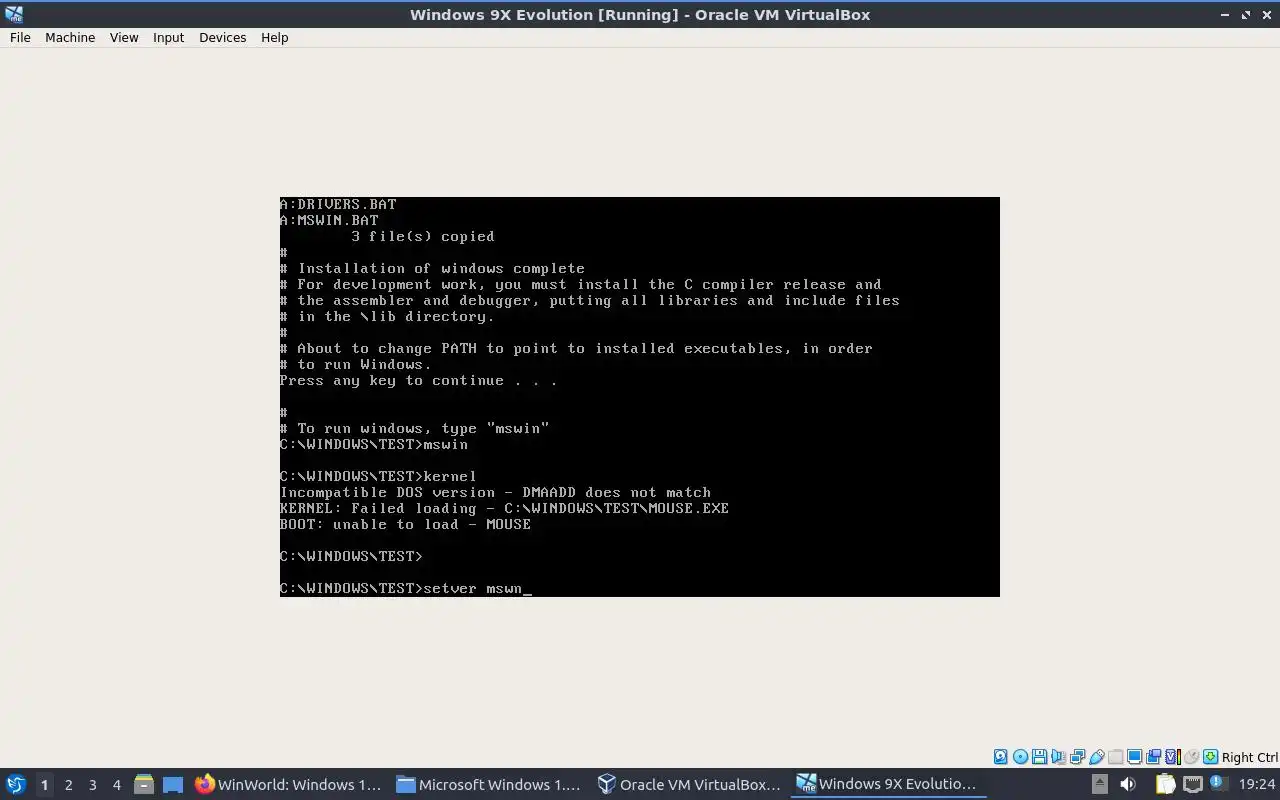Viewport: 1280px width, 800px height.
Task: Click the '3 file(s) copied' line
Action: (422, 236)
